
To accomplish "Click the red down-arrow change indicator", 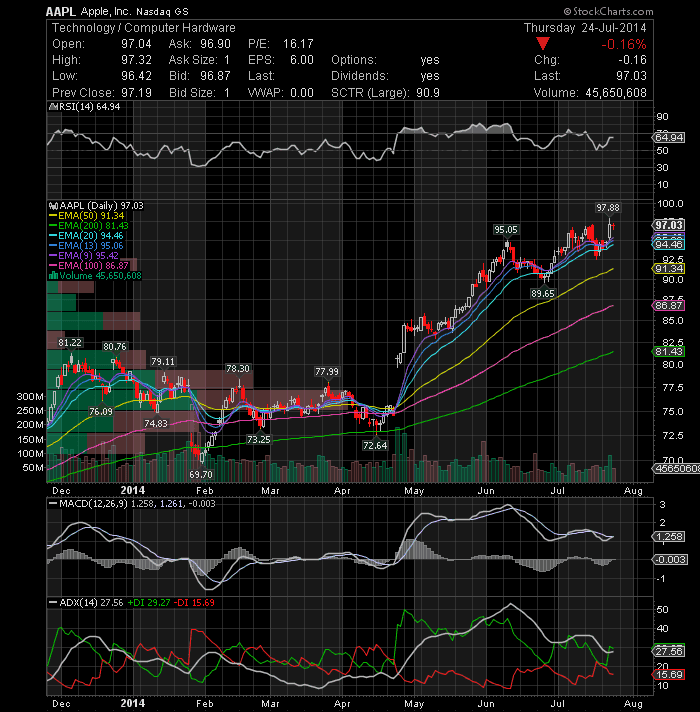I will click(542, 44).
